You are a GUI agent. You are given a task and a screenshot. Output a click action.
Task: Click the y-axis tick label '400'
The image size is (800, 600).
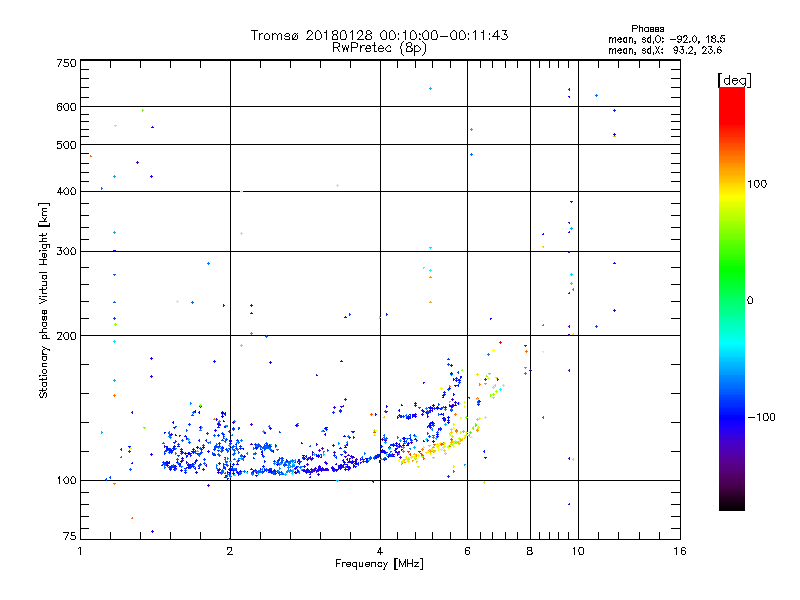67,191
